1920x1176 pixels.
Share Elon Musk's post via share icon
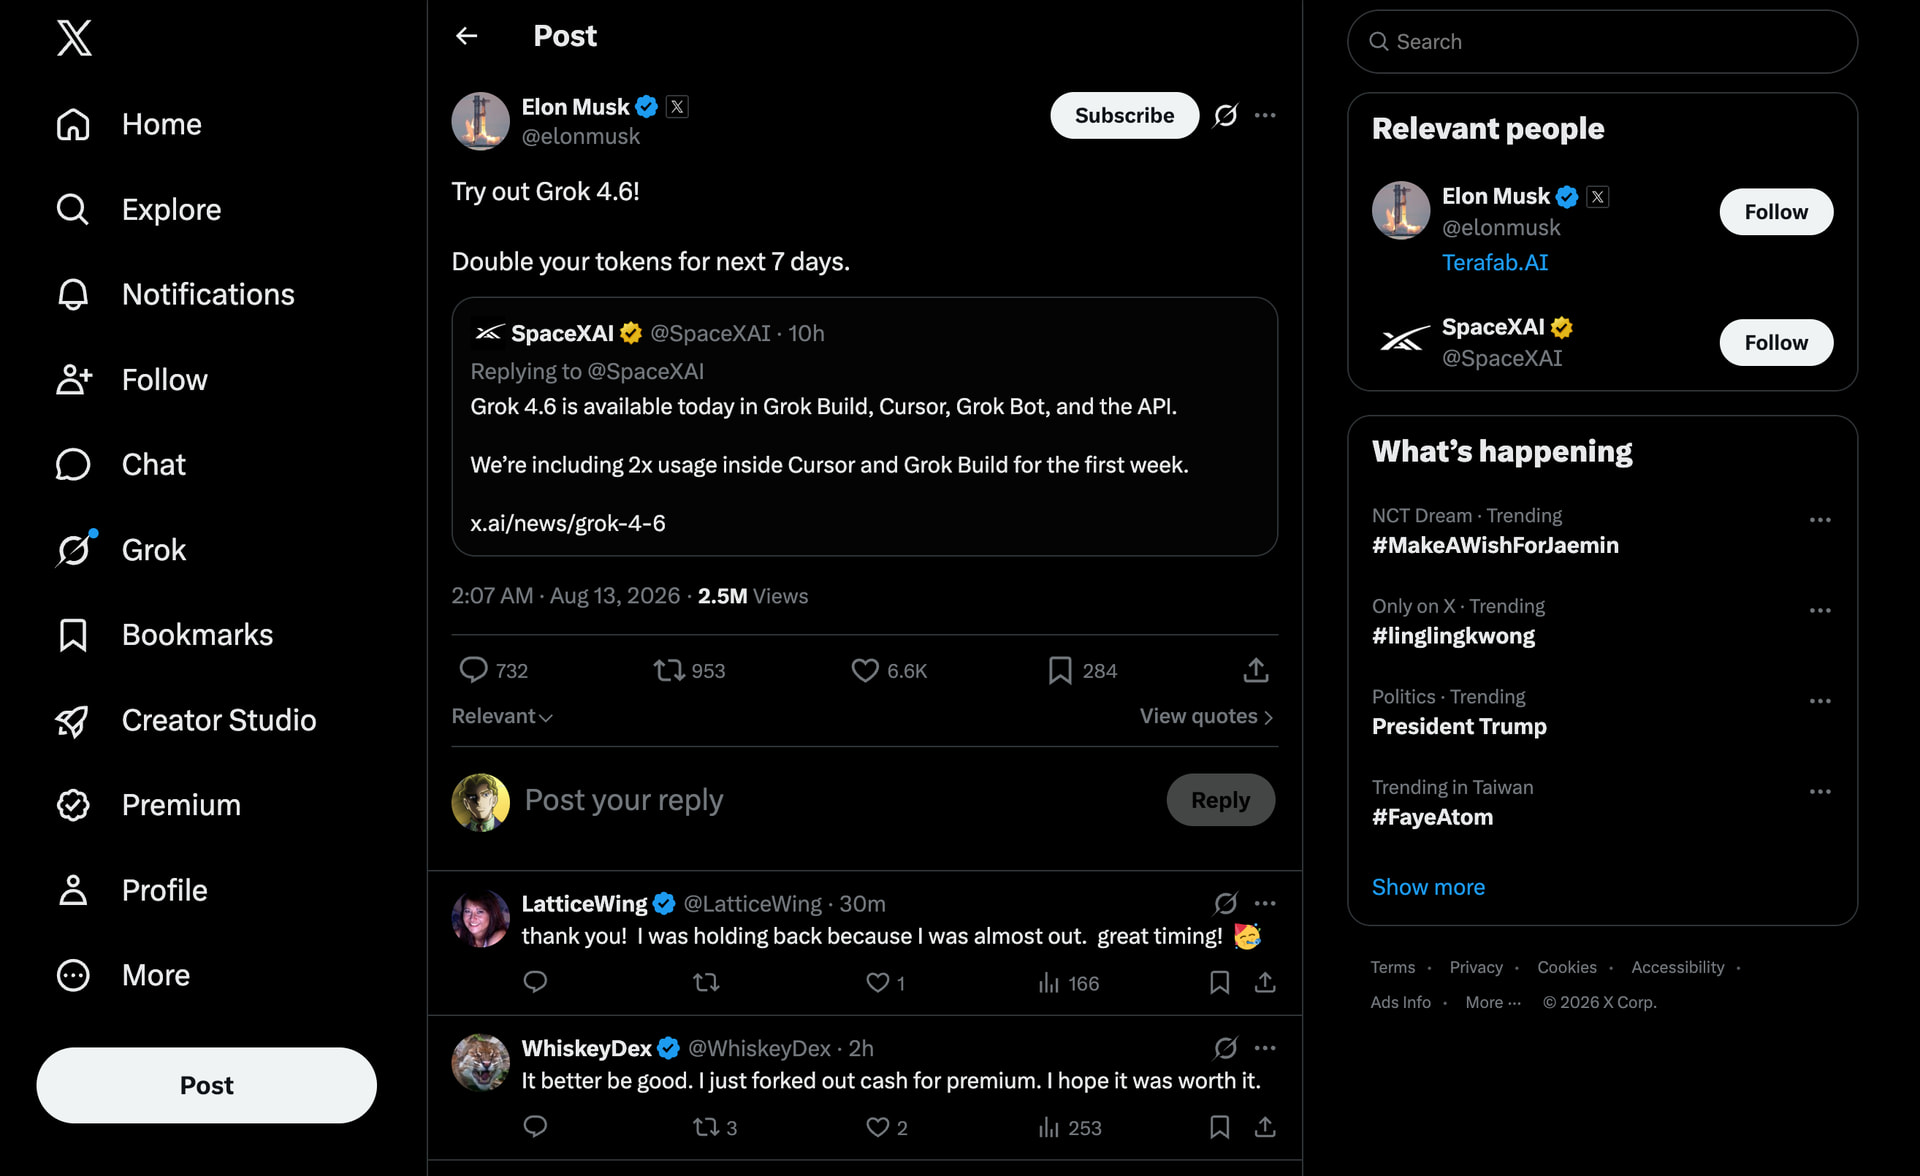[1256, 670]
